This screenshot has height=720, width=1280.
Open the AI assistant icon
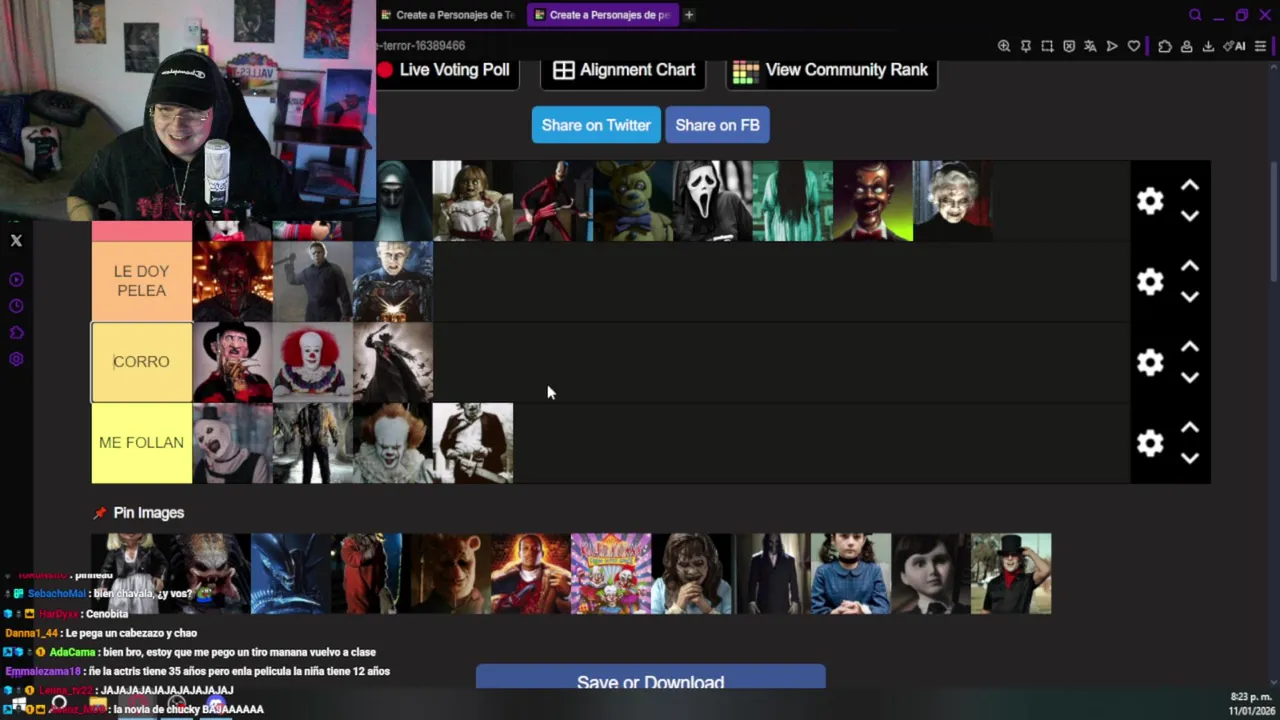(x=1233, y=46)
